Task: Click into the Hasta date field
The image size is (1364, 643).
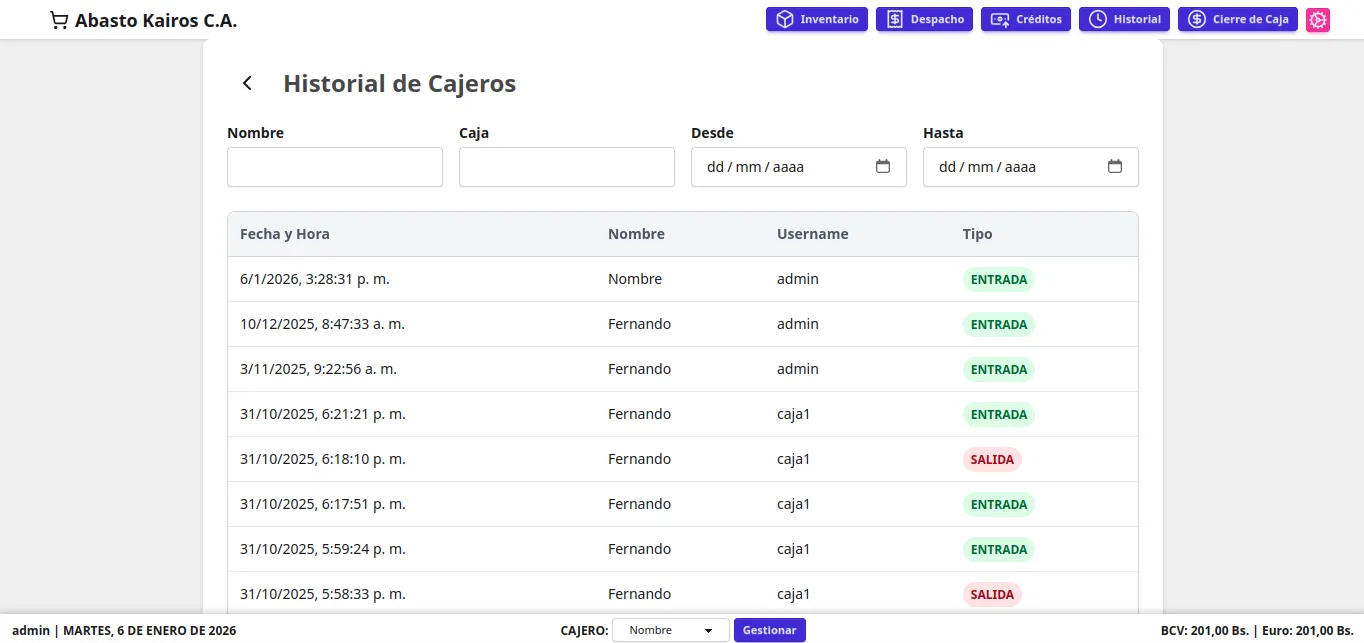Action: pos(1000,167)
